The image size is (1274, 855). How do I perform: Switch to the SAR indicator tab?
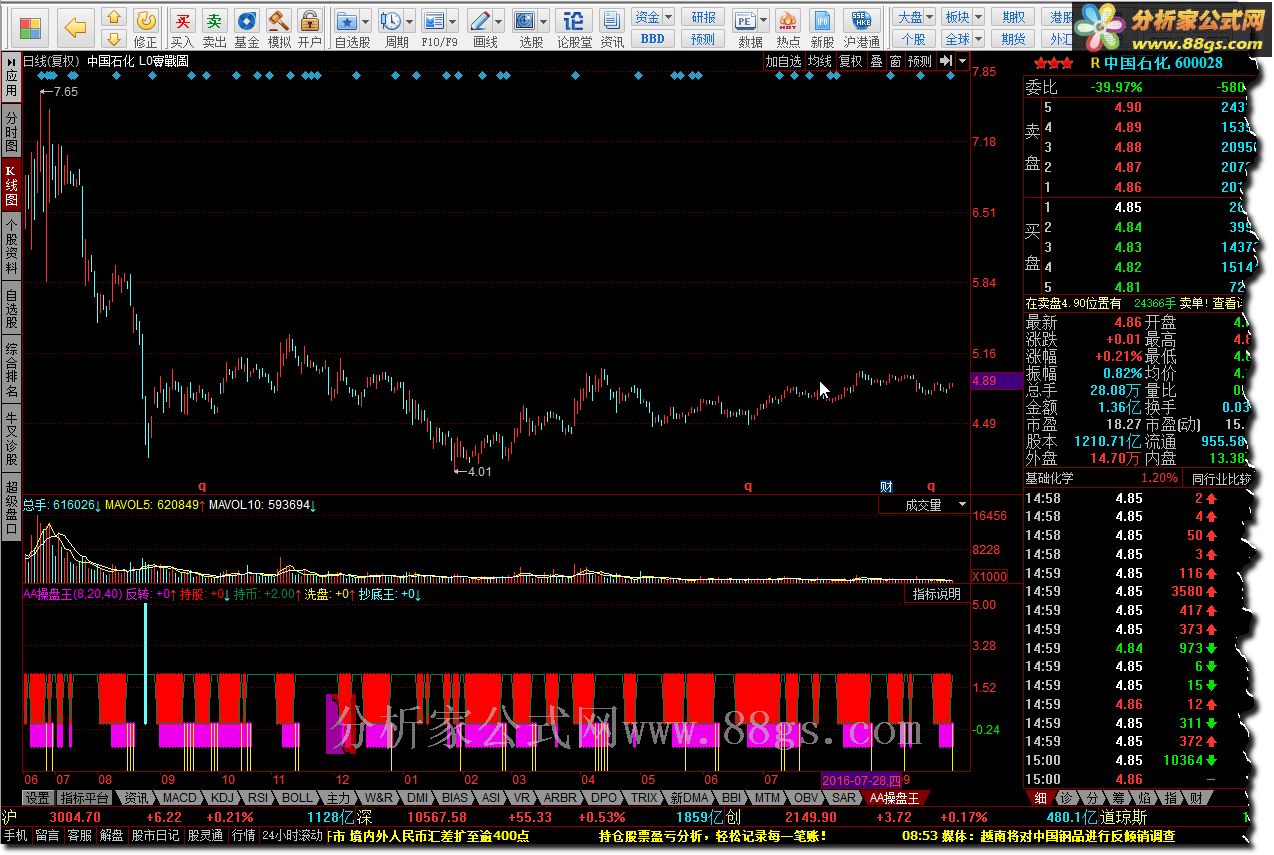(844, 798)
